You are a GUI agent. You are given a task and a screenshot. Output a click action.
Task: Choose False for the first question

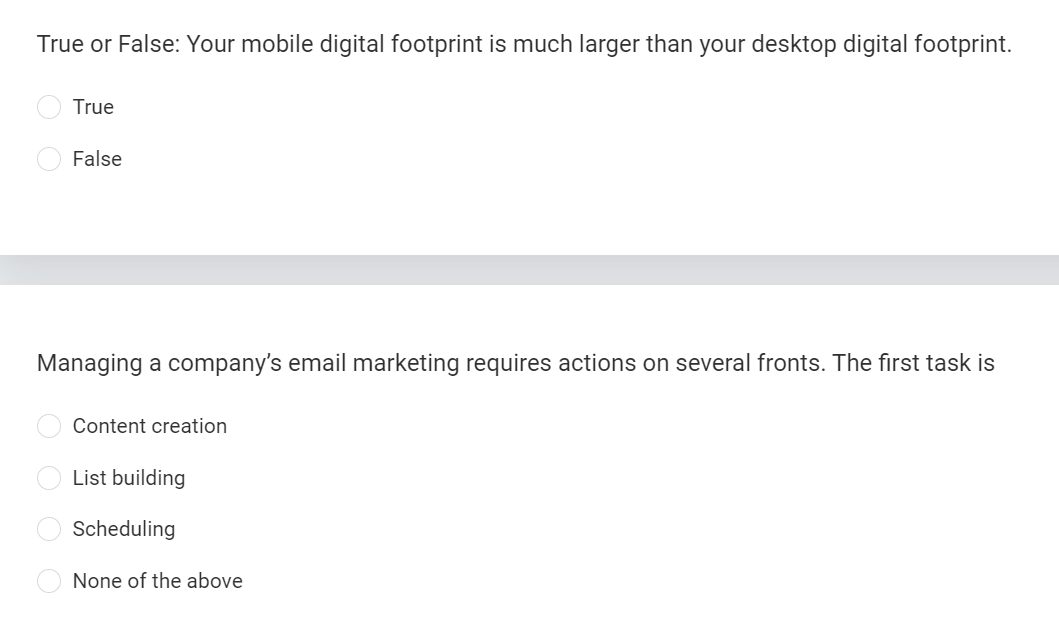49,159
